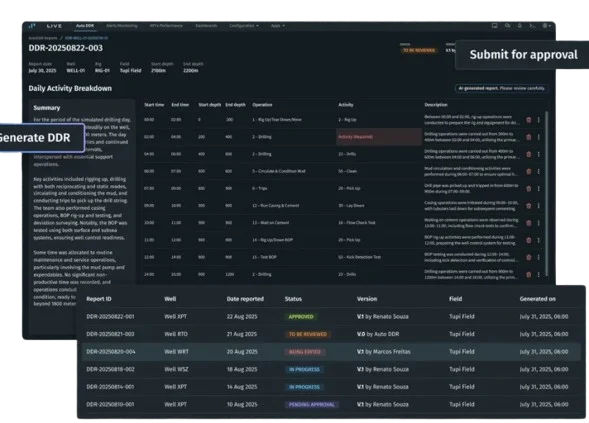This screenshot has height=423, width=589.
Task: Delete the 14:00 Drilling activity row
Action: [529, 275]
